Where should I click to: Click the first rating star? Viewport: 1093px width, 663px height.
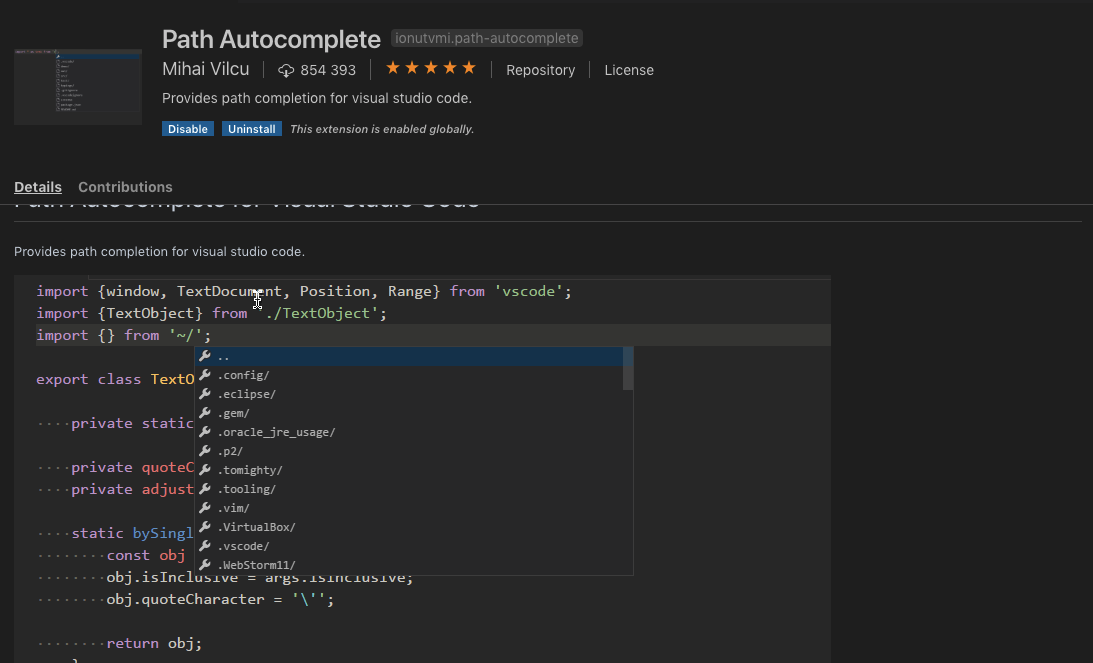(x=394, y=67)
